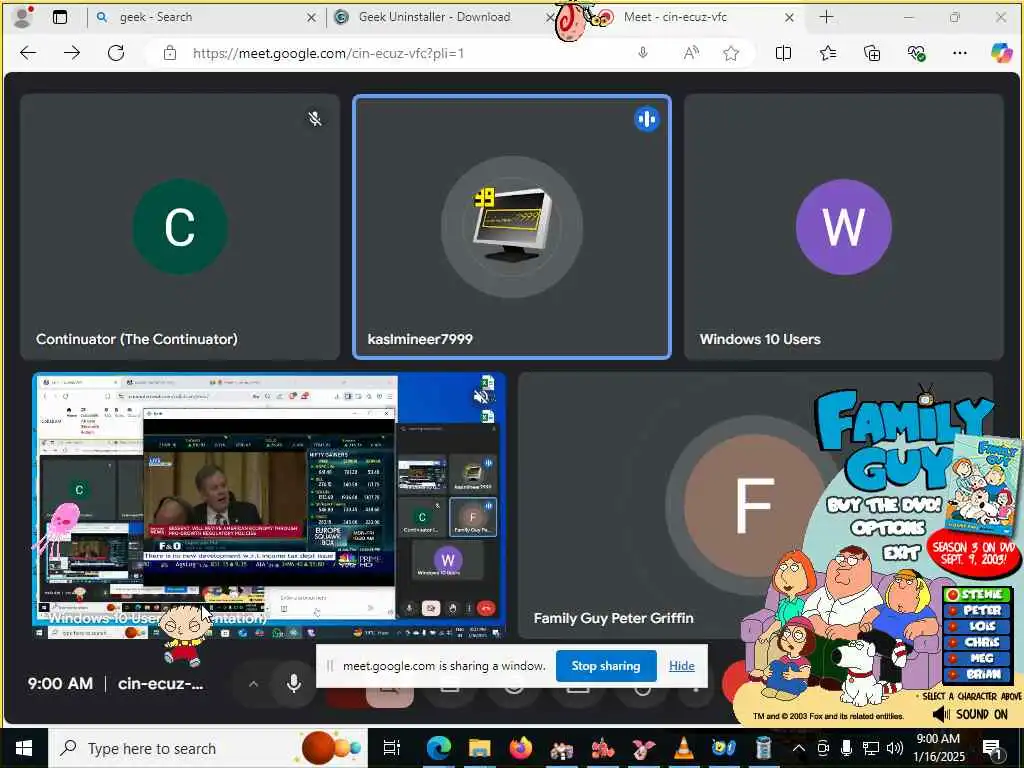
Task: View site information lock icon
Action: click(170, 53)
